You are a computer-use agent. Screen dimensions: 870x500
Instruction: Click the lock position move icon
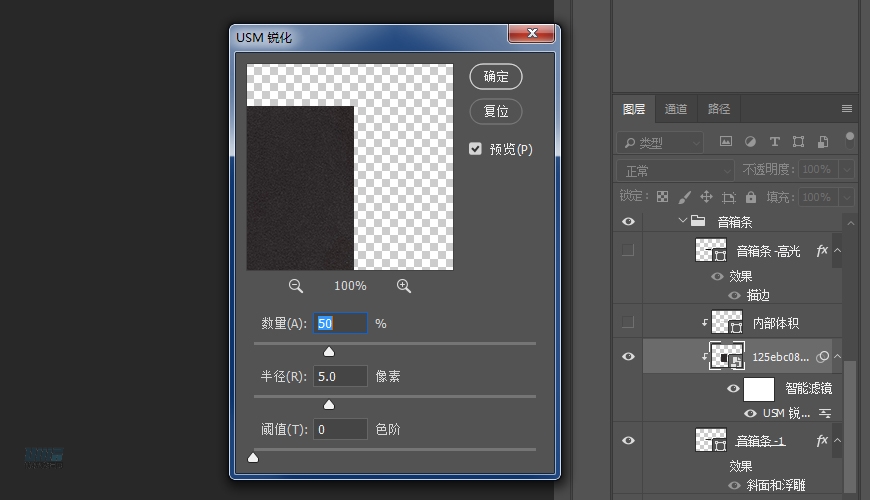706,197
